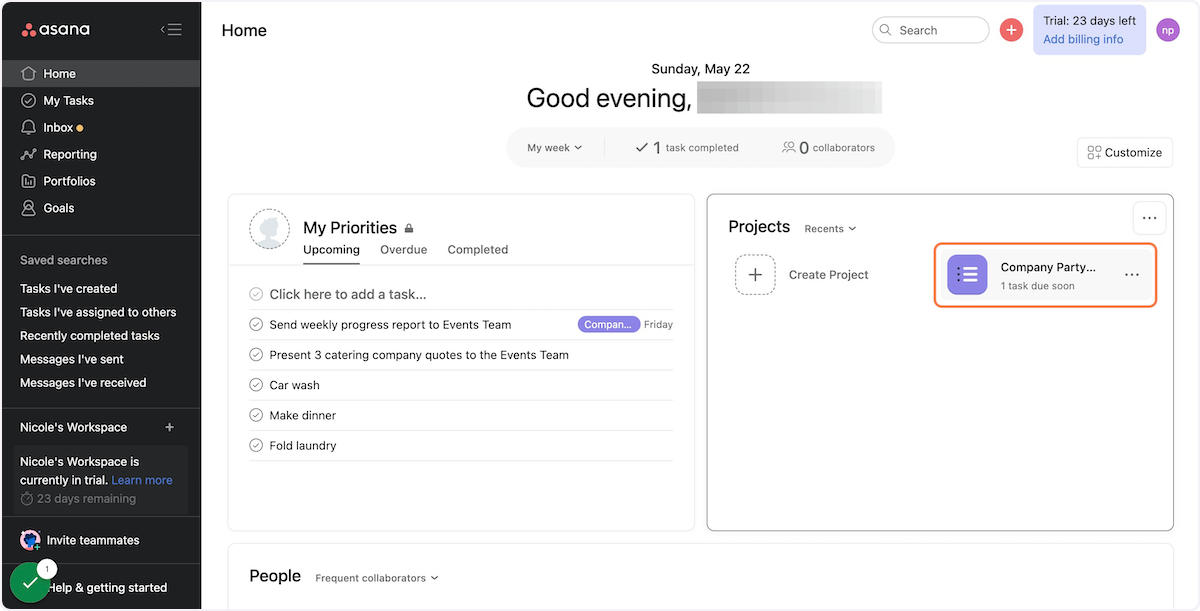This screenshot has width=1200, height=611.
Task: Switch to the Upcoming tab
Action: 331,250
